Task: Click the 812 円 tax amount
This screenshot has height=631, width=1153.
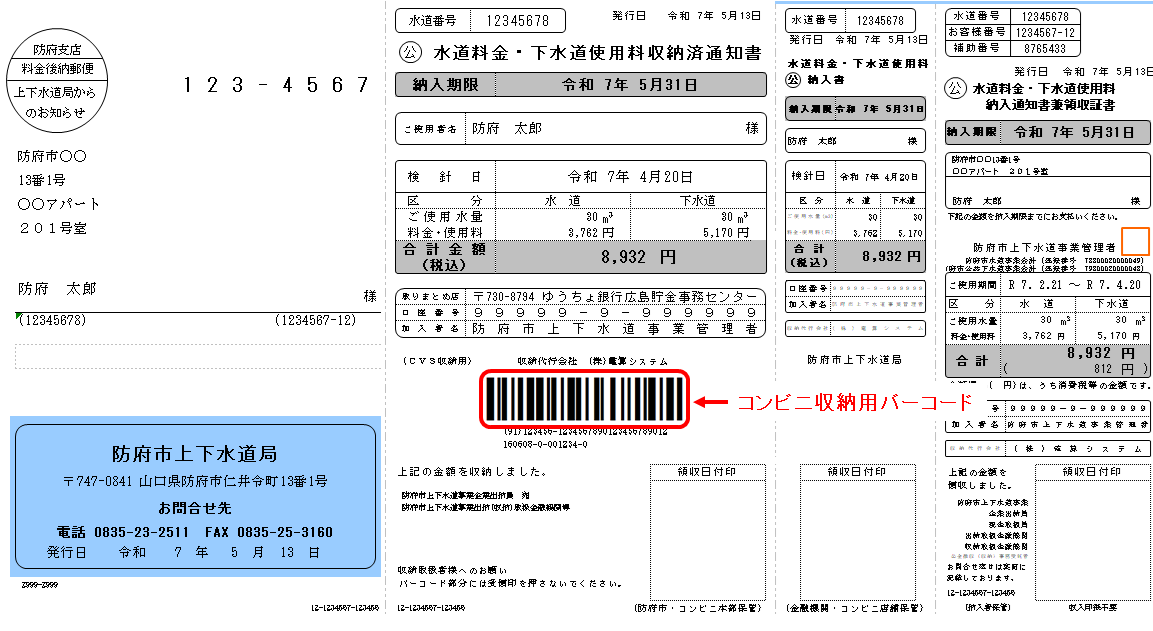Action: tap(1114, 368)
